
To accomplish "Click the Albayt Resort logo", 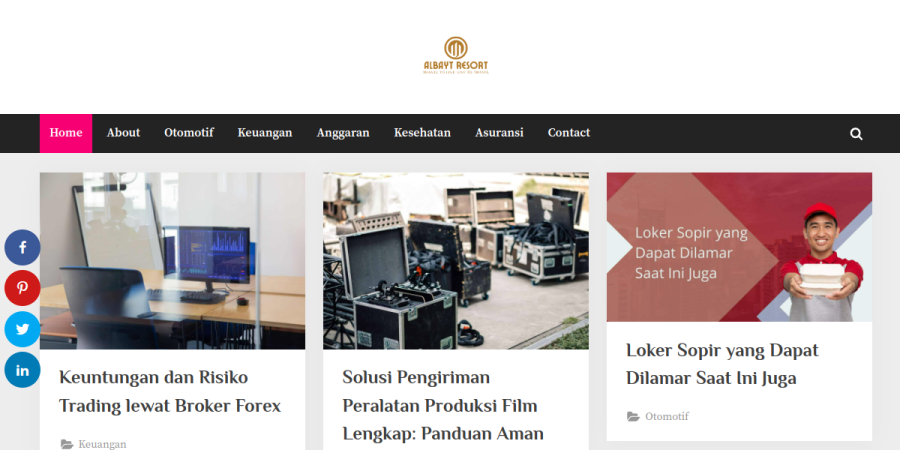I will tap(456, 56).
